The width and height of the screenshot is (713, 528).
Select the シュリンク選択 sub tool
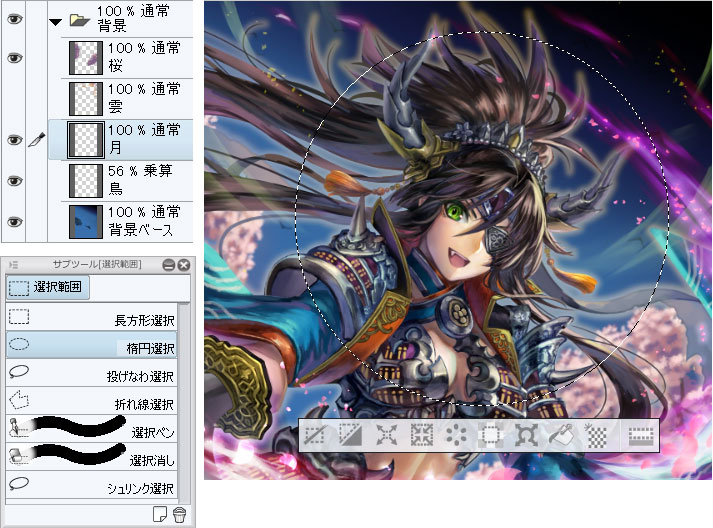point(91,484)
